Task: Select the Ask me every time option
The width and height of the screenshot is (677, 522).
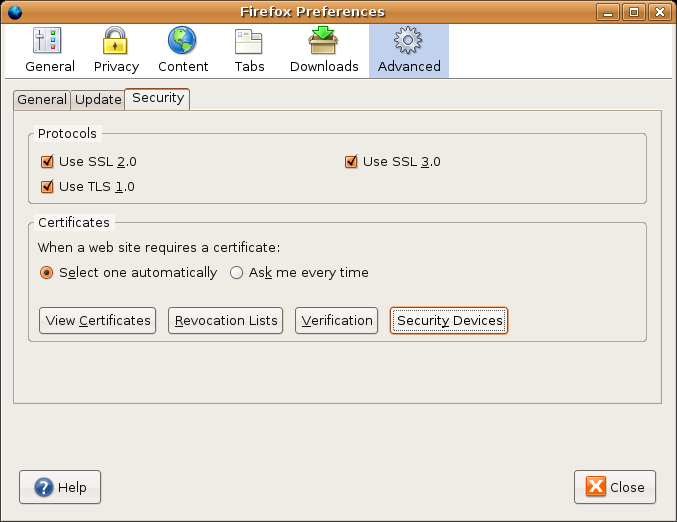Action: [237, 272]
